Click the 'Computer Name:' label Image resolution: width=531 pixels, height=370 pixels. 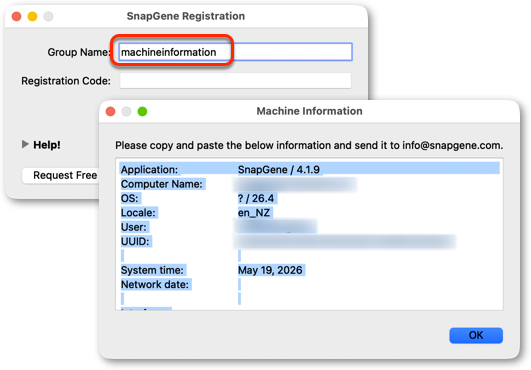162,184
